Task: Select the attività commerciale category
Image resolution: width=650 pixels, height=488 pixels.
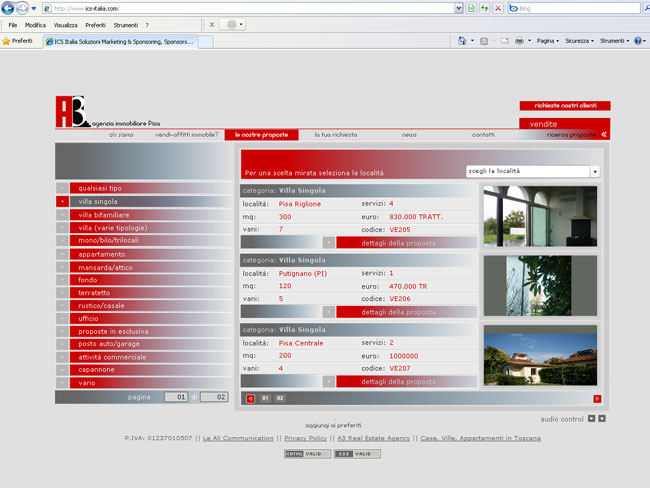Action: [x=143, y=357]
